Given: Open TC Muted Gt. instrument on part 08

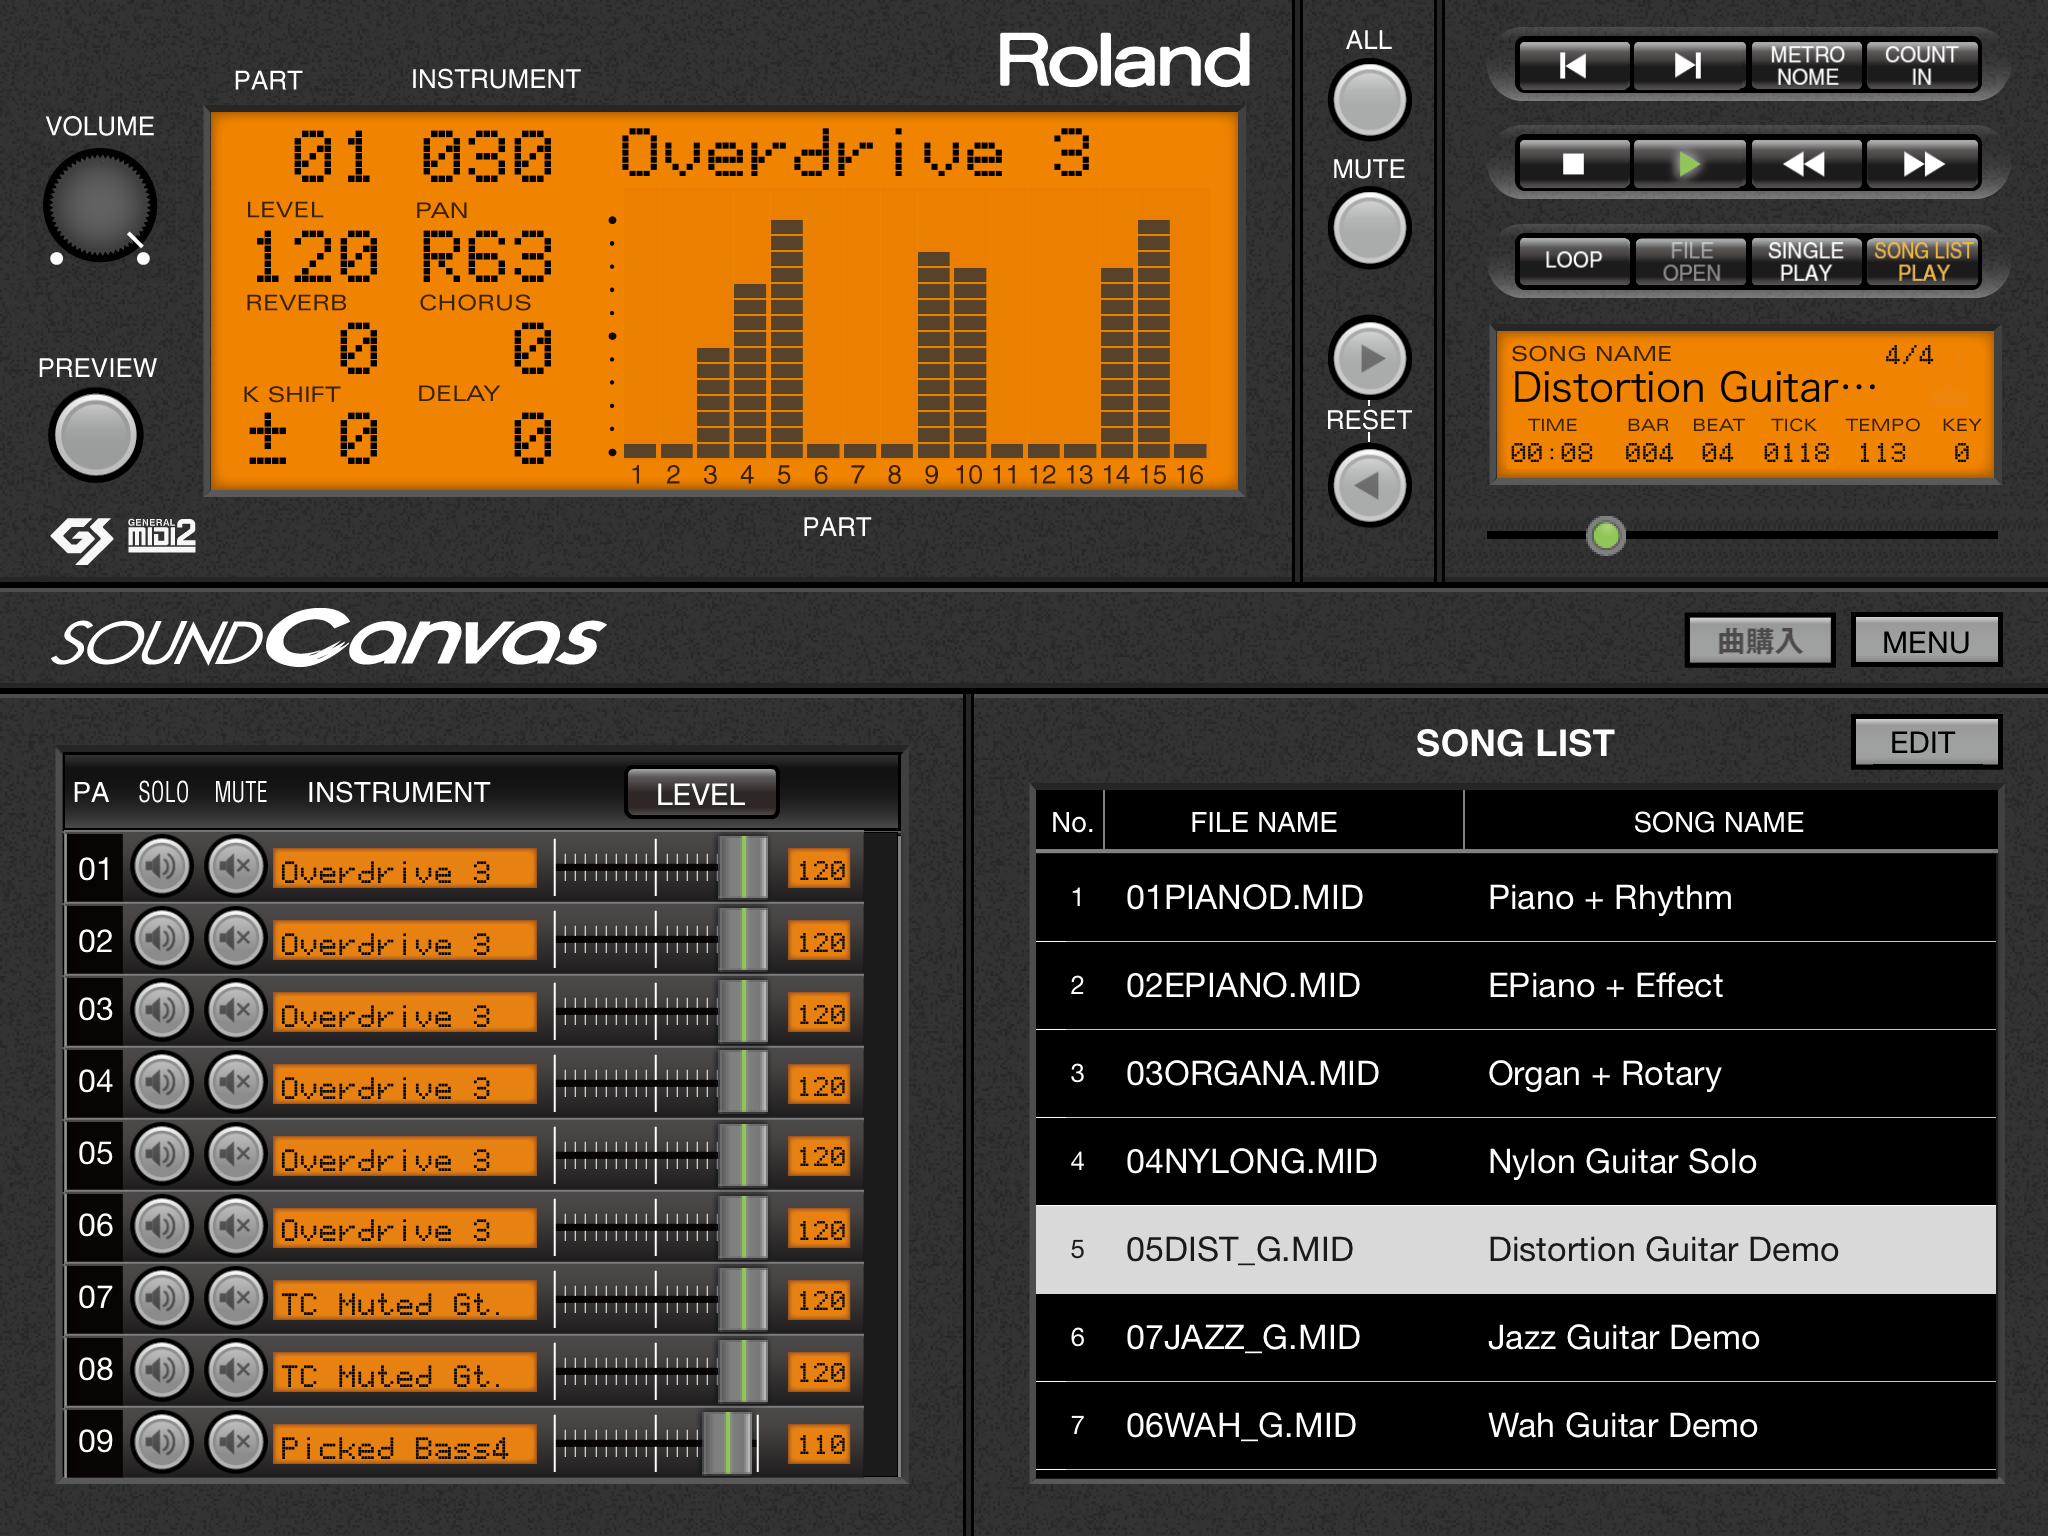Looking at the screenshot, I should click(405, 1373).
